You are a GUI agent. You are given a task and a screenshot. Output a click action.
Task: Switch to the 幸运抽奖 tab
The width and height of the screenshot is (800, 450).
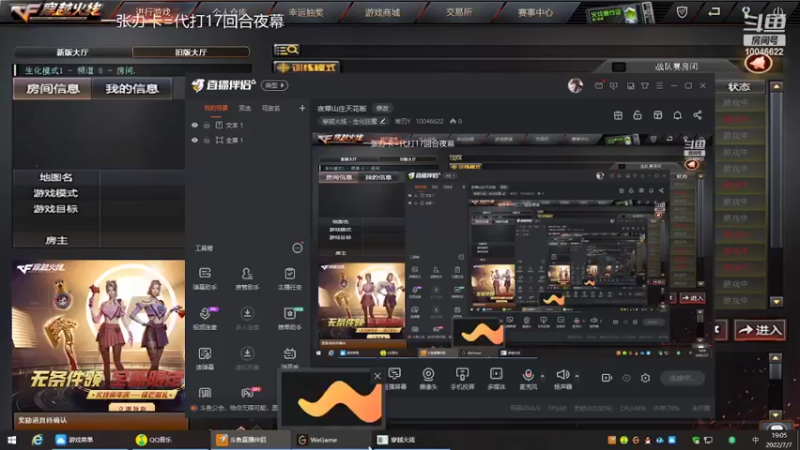click(x=306, y=12)
